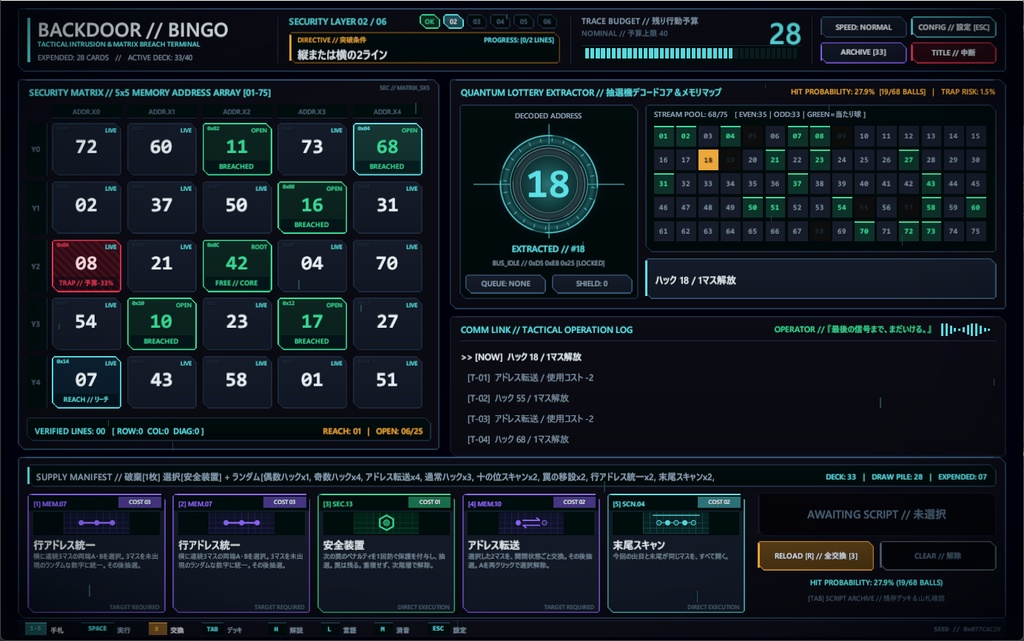The image size is (1024, 641).
Task: Click green ball 01 in stream pool
Action: [664, 136]
